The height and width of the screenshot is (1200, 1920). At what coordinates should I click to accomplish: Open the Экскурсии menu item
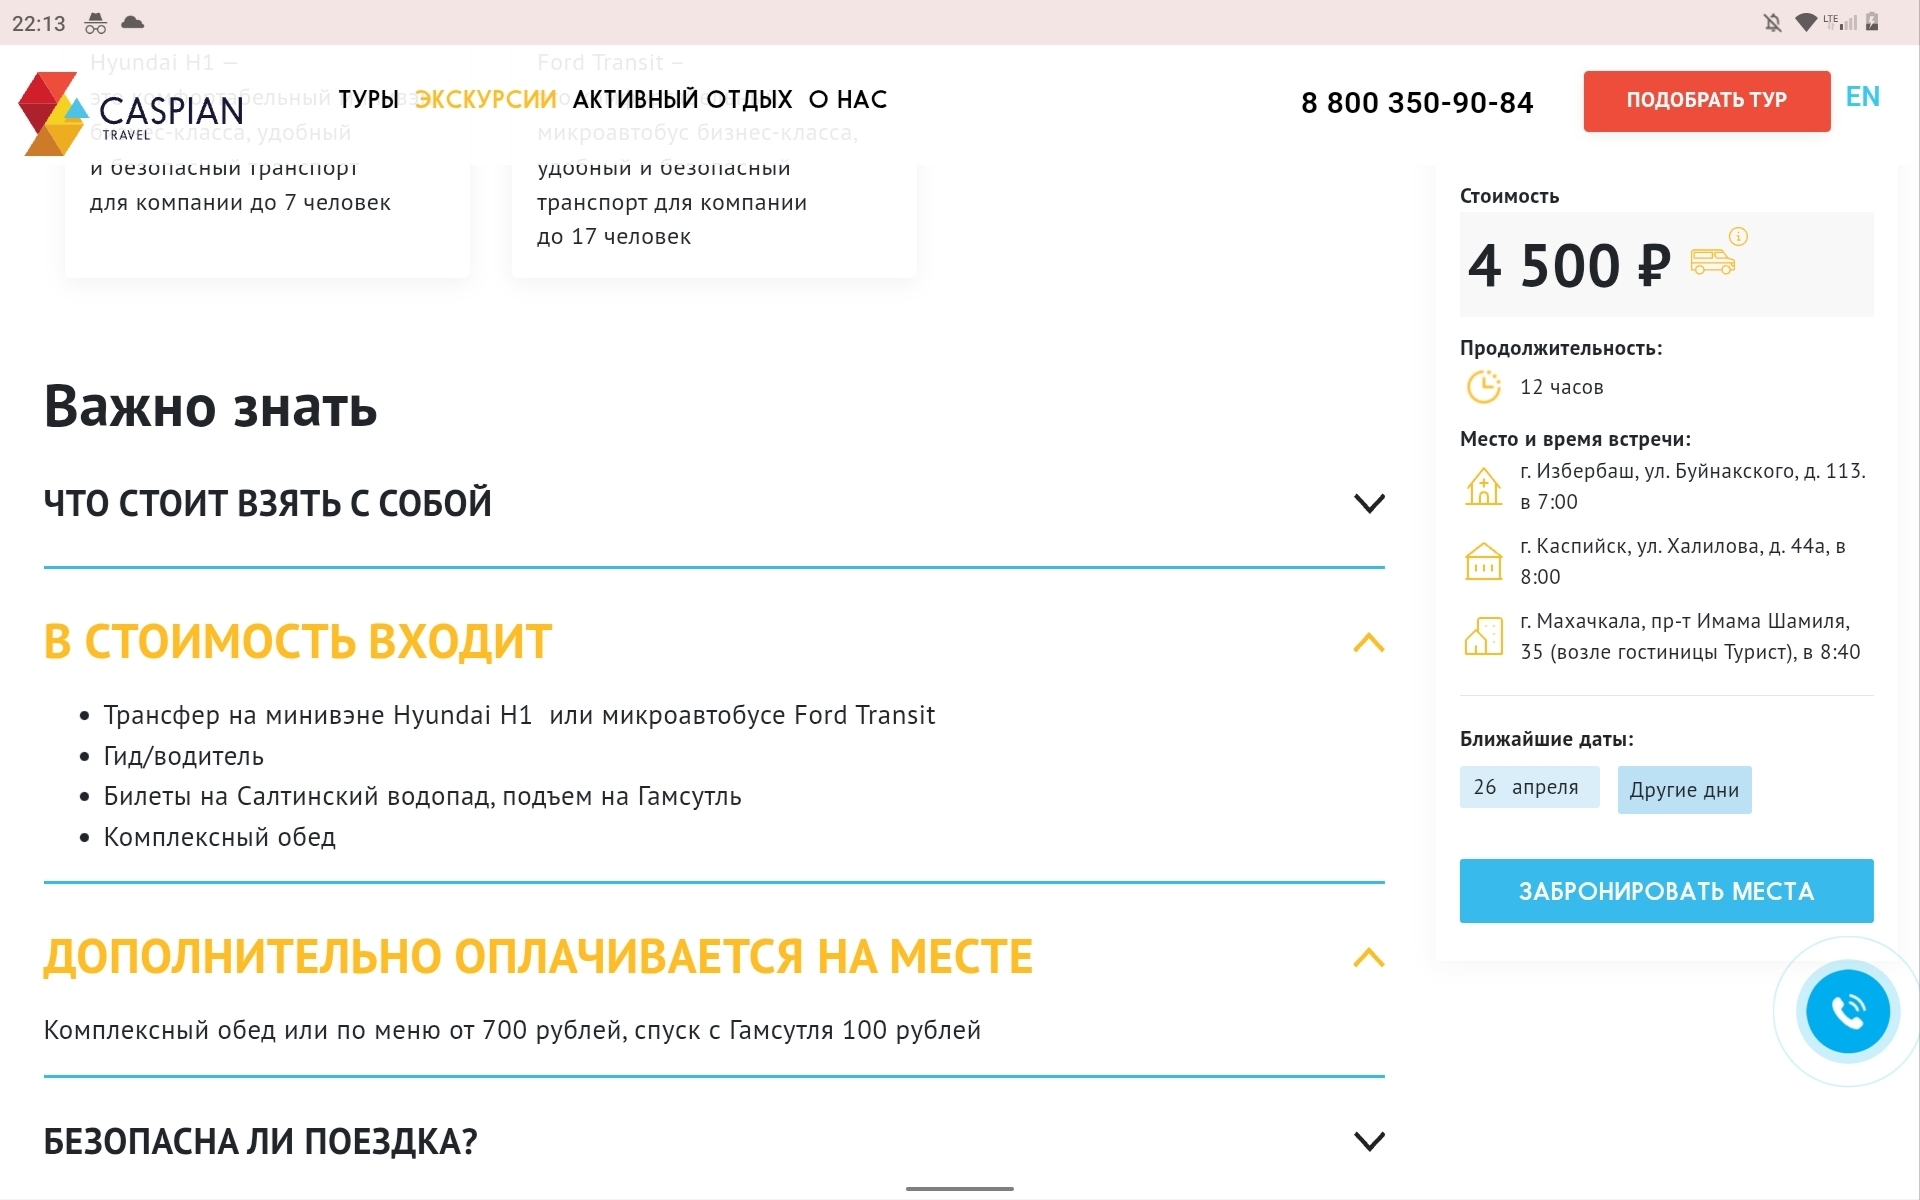click(485, 99)
